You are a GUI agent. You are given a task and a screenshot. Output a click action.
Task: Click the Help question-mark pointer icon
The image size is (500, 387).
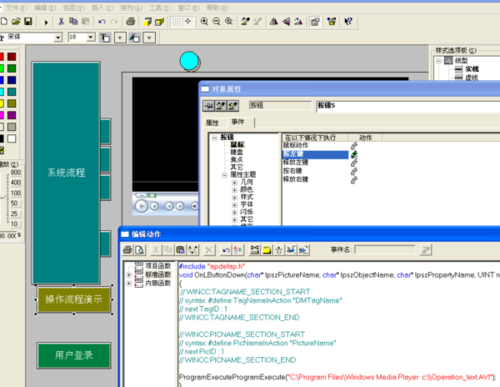348,22
